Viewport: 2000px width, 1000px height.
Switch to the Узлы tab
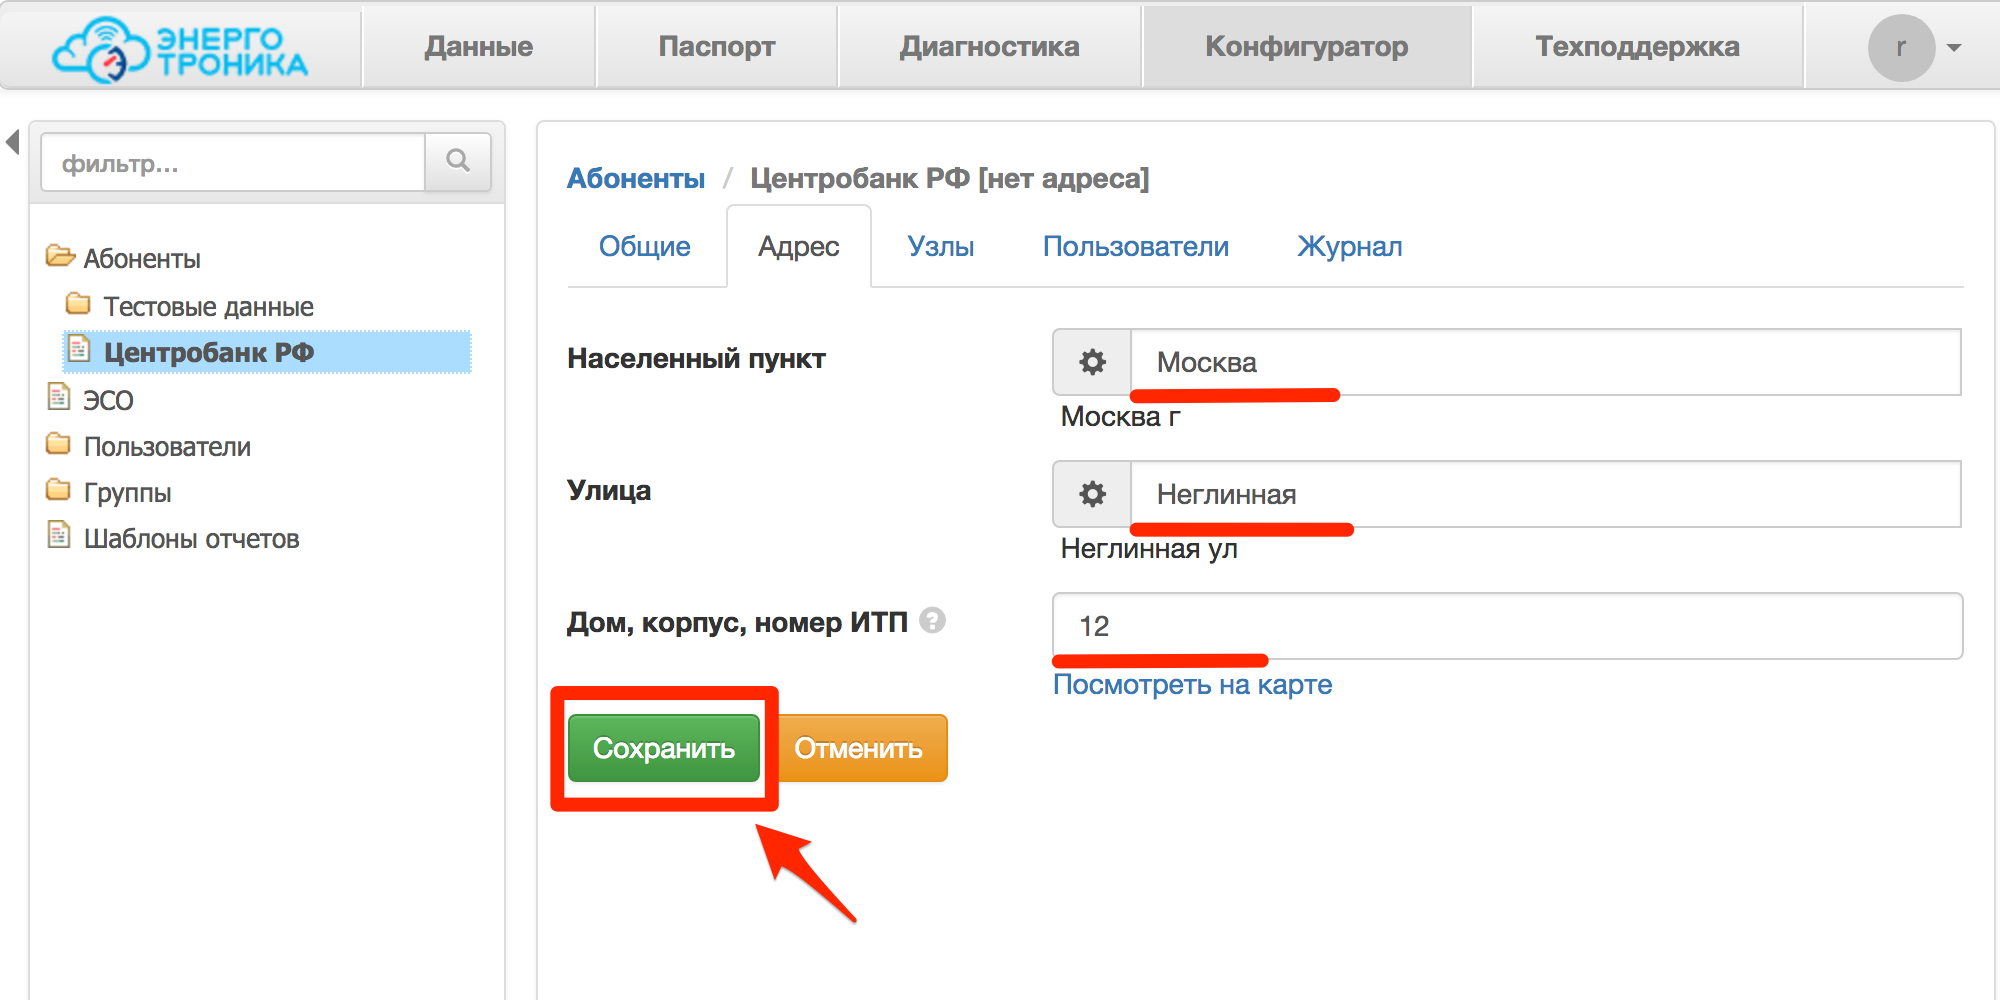[x=941, y=246]
